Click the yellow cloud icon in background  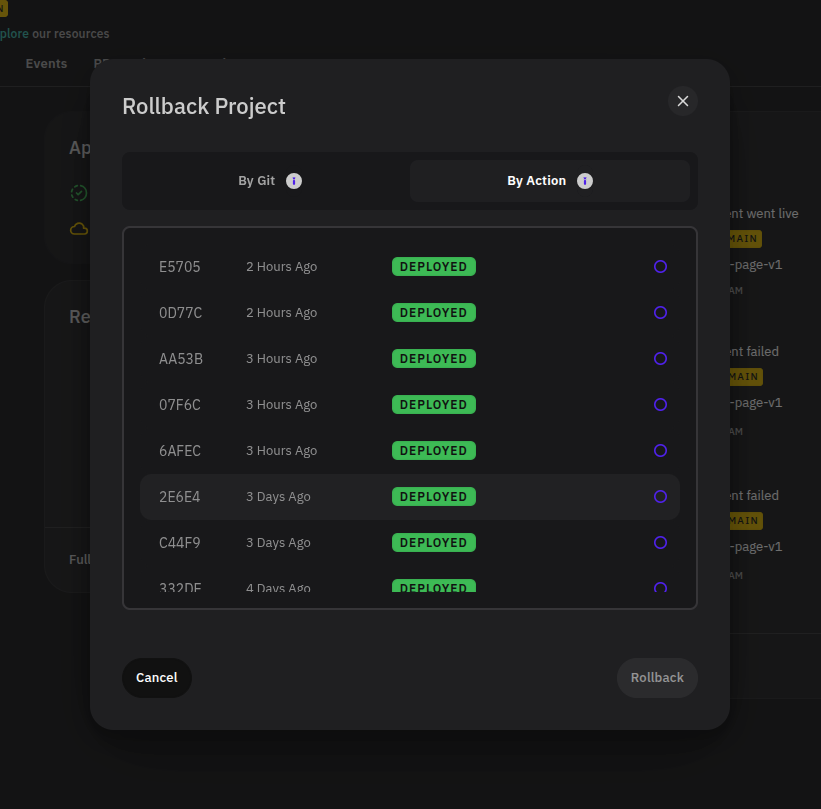79,229
